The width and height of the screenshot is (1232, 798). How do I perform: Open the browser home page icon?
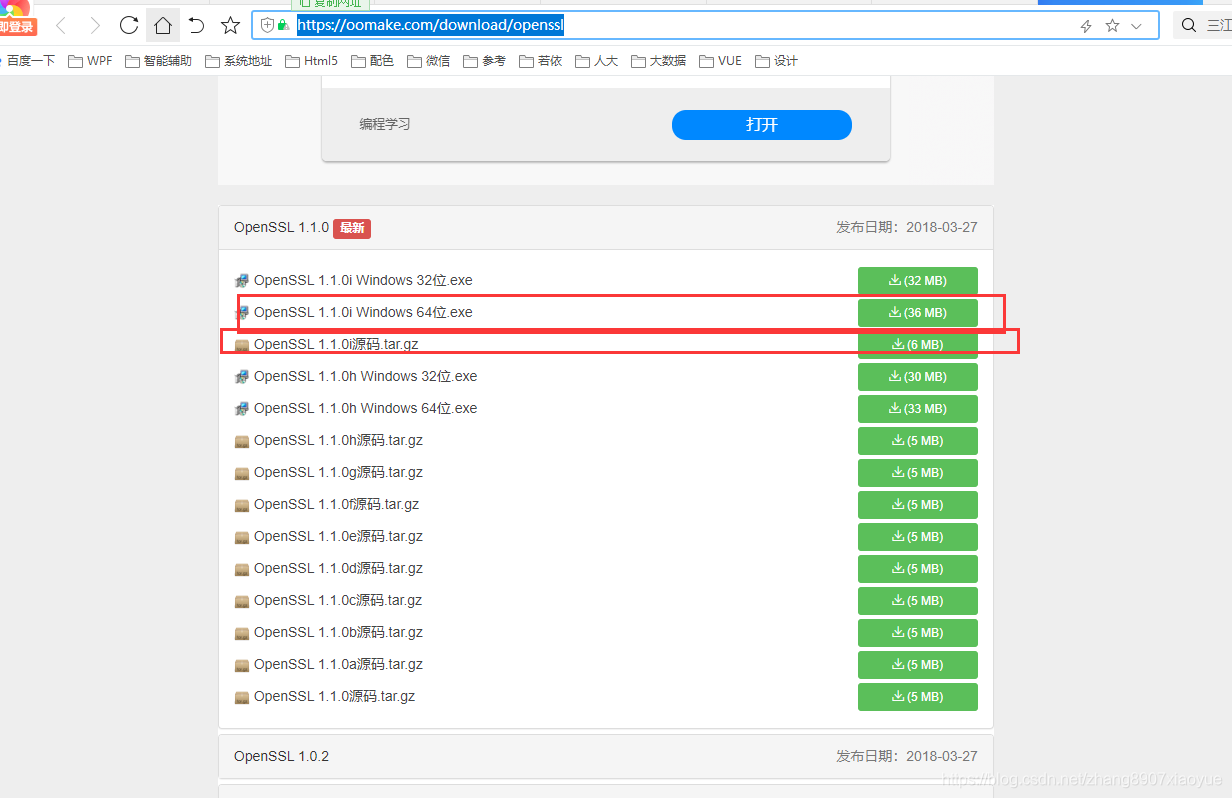pyautogui.click(x=162, y=25)
